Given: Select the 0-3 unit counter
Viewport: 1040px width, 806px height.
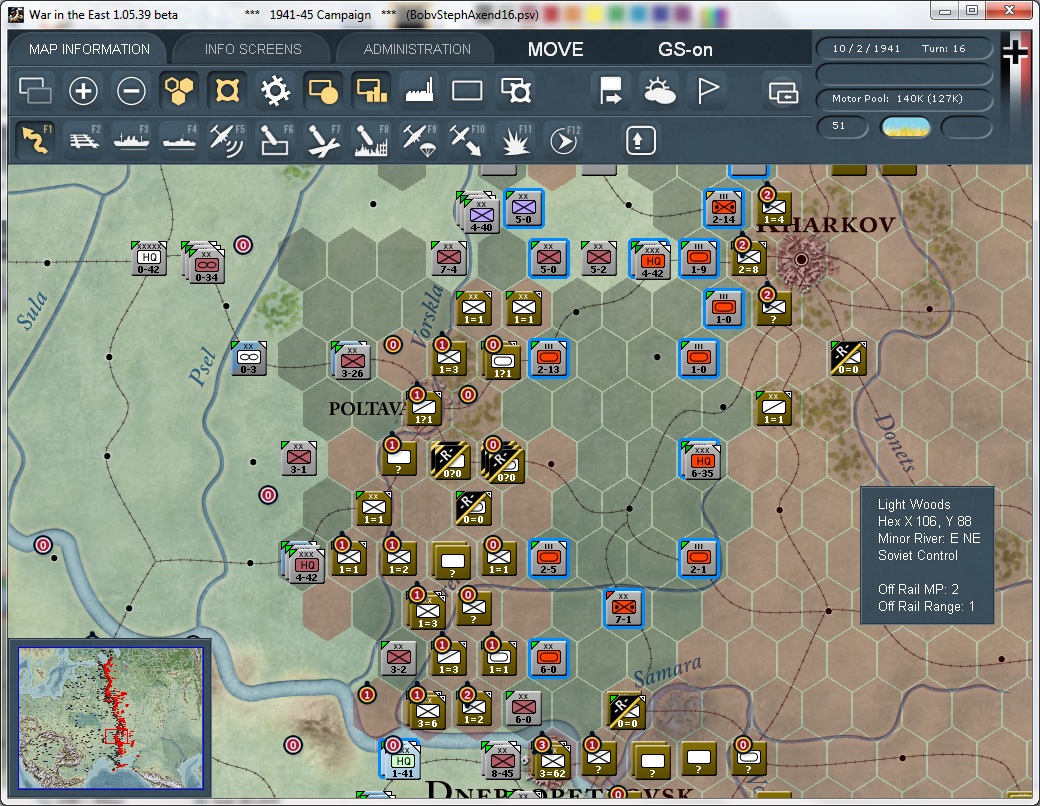Looking at the screenshot, I should pos(249,358).
